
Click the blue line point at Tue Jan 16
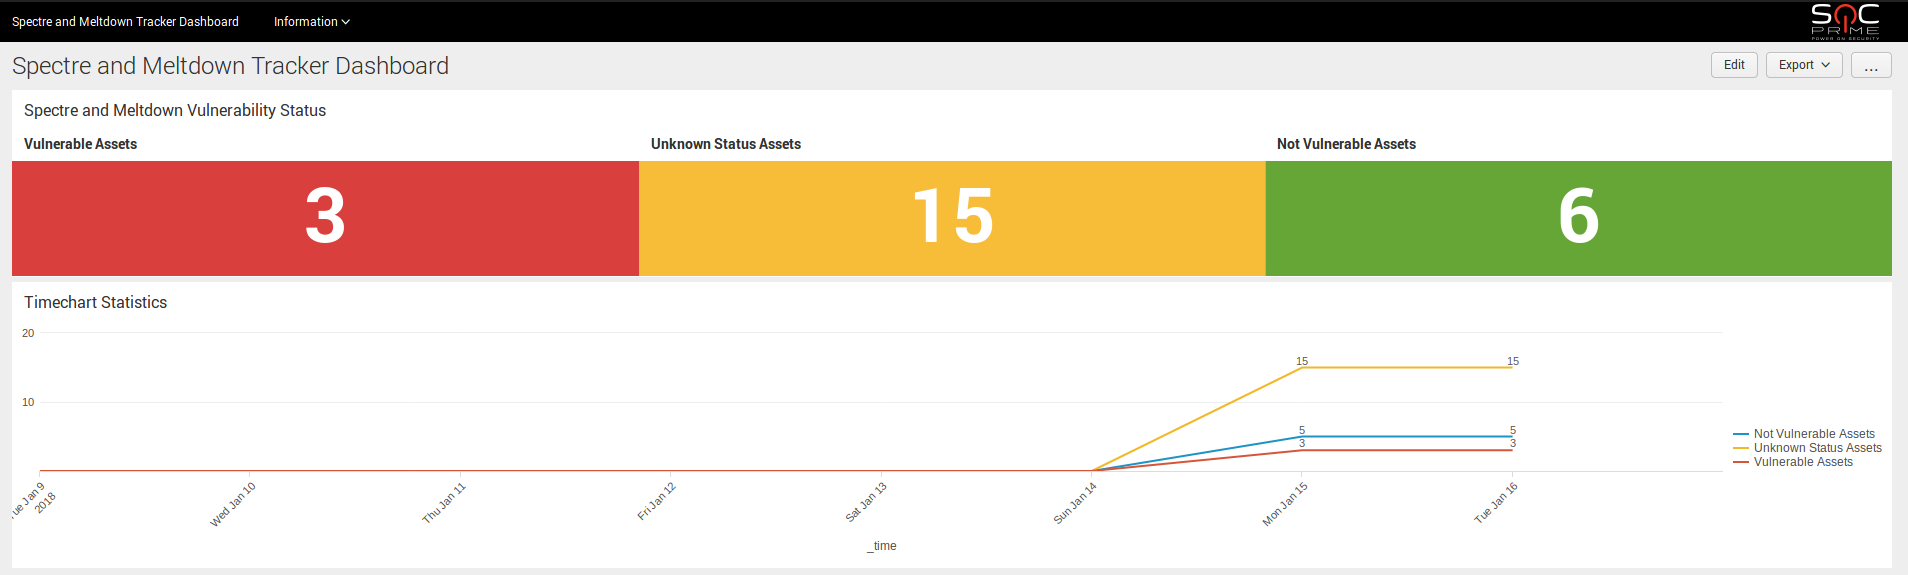(1512, 436)
